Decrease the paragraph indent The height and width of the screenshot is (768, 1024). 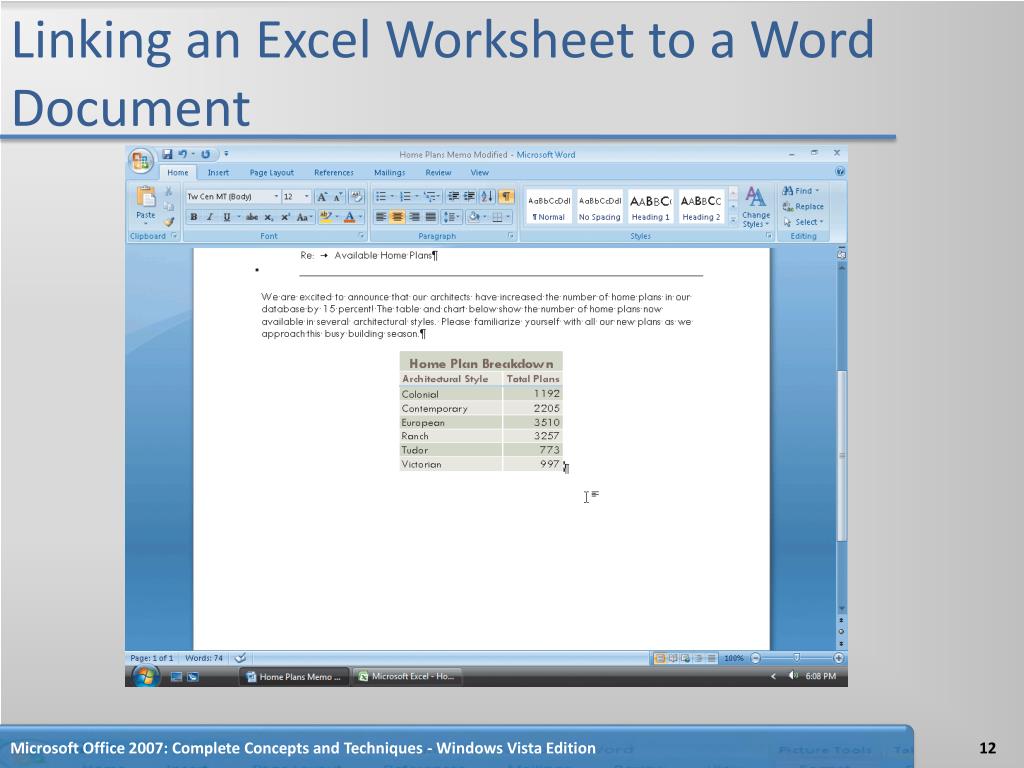(453, 197)
